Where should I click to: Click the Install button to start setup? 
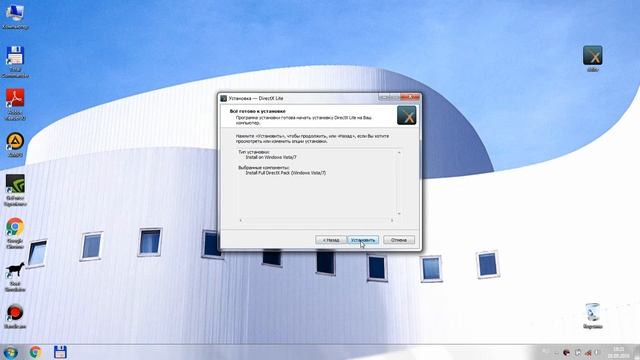click(x=363, y=240)
